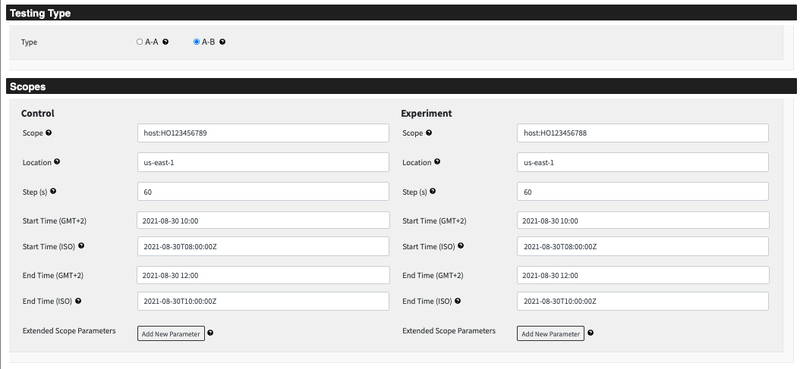Select the A-B testing type radio button
The width and height of the screenshot is (800, 369).
(x=196, y=42)
